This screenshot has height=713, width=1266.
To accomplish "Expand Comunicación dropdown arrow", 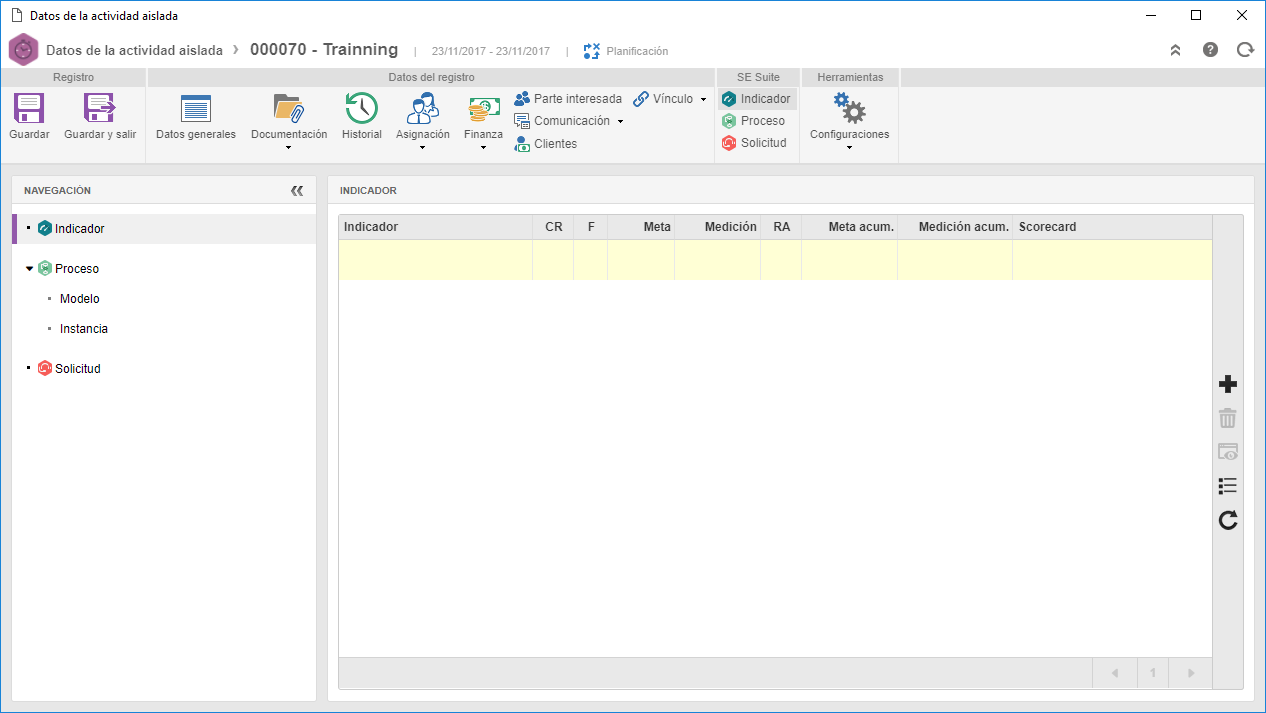I will [x=620, y=122].
